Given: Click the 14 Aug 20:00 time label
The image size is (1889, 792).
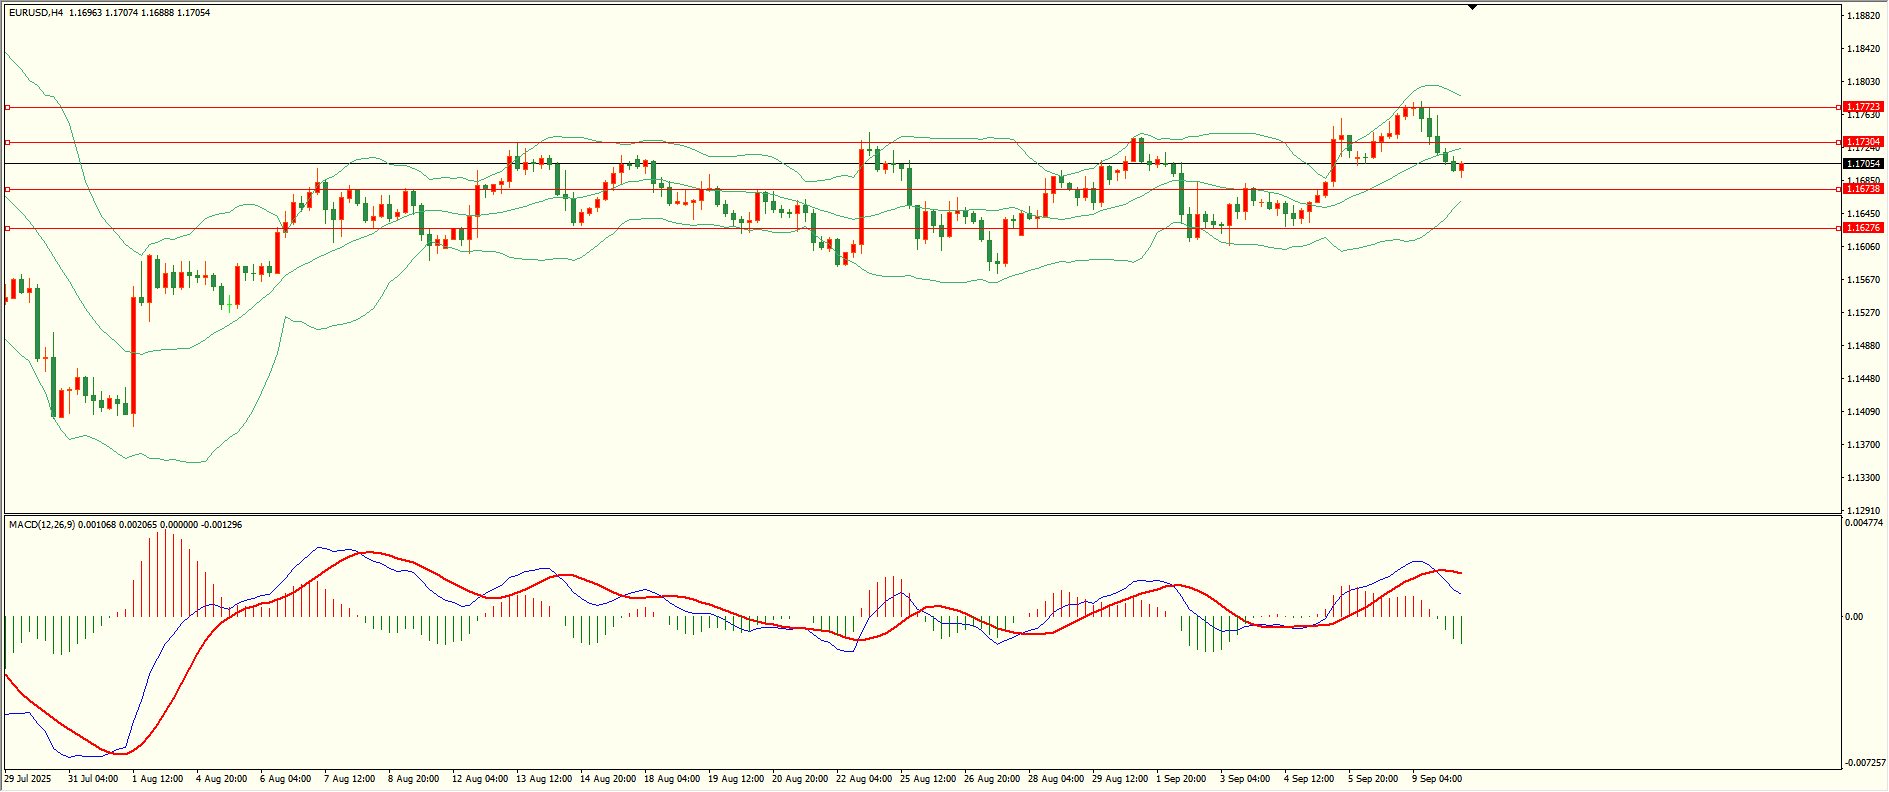Looking at the screenshot, I should pos(608,779).
